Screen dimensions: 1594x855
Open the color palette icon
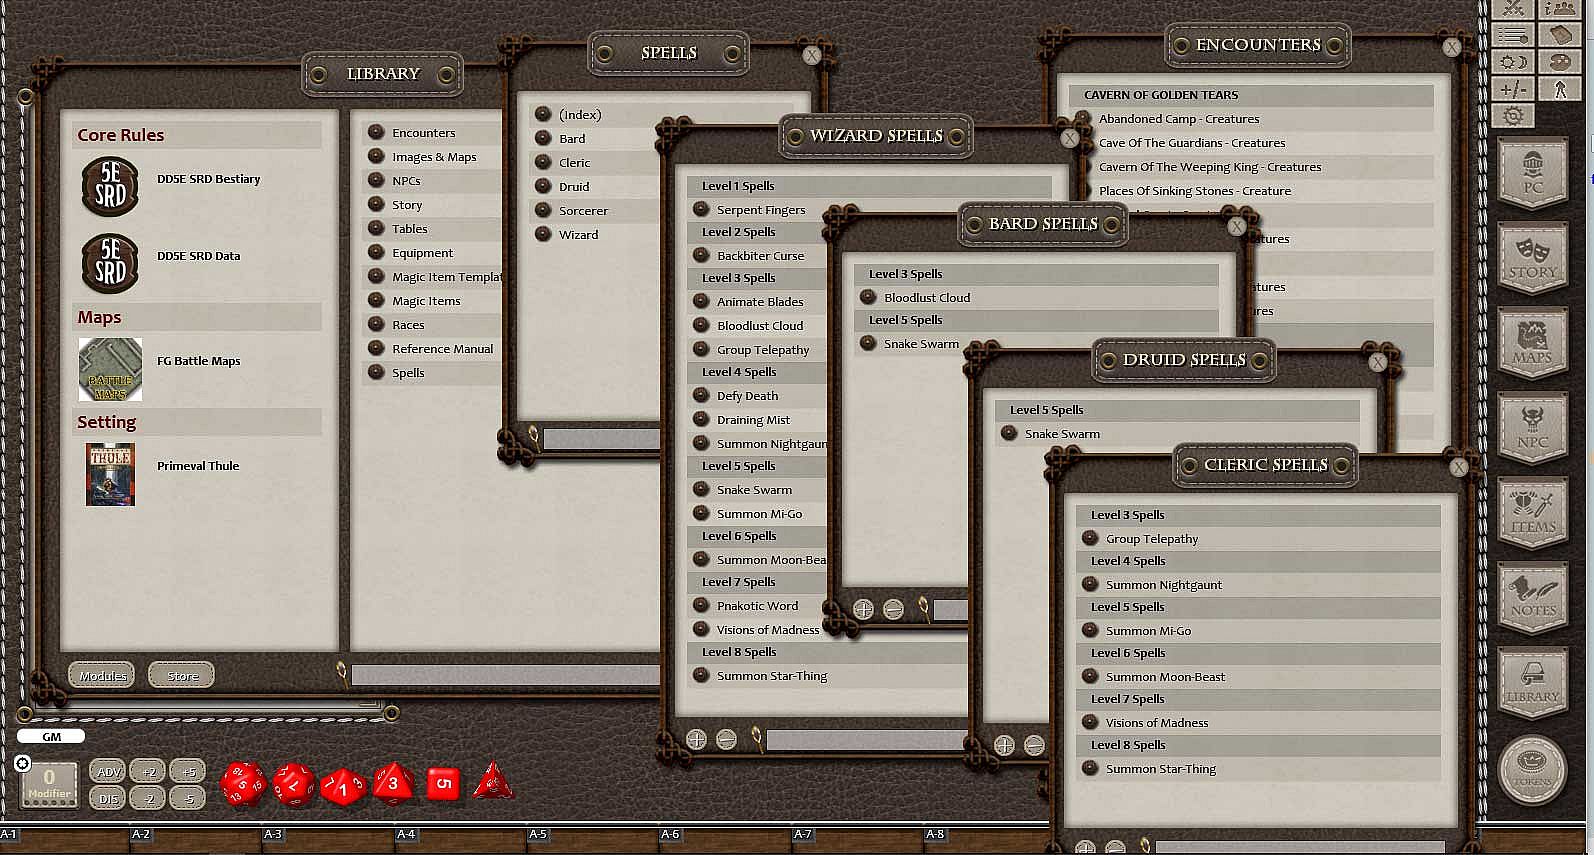tap(1559, 62)
